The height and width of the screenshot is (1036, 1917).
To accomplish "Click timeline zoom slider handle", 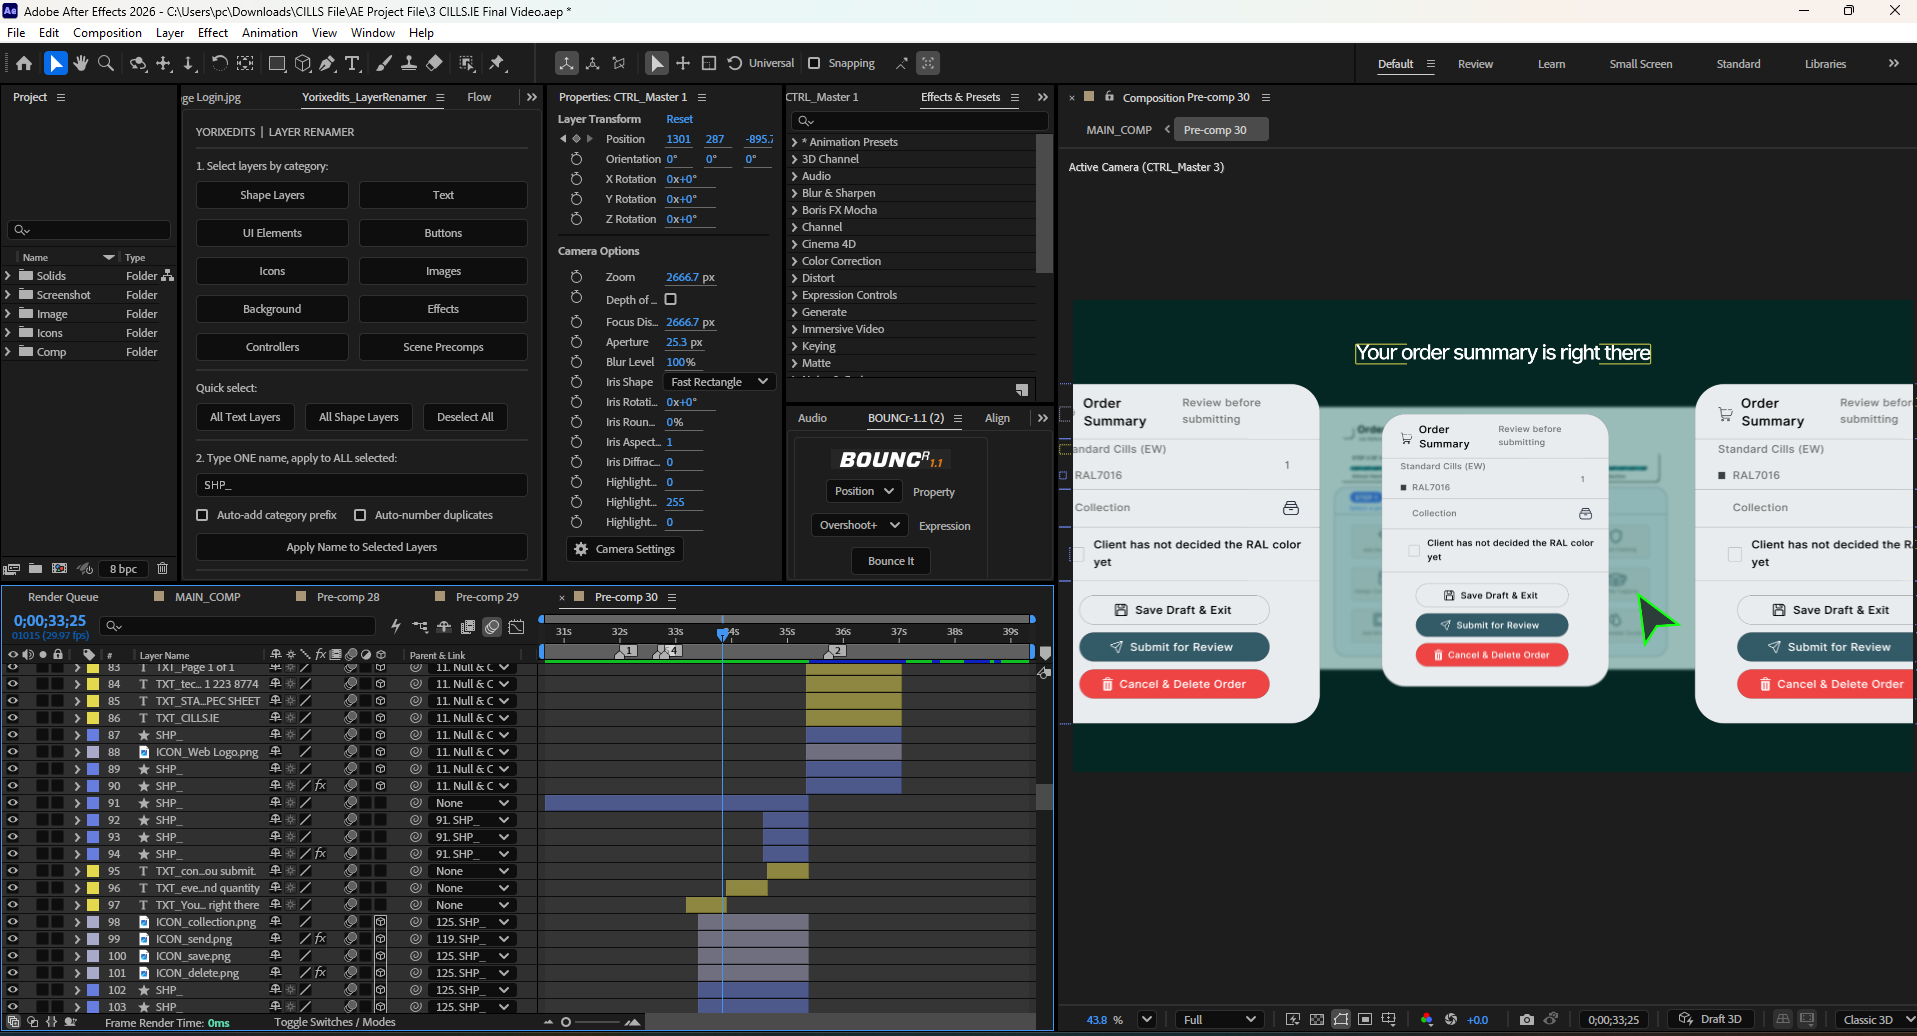I will point(566,1022).
